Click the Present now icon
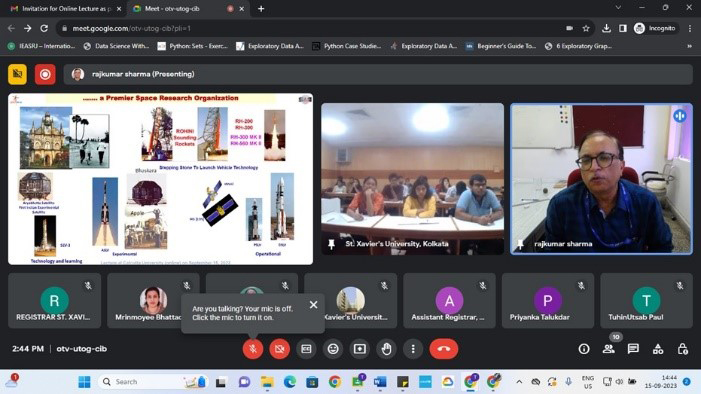This screenshot has width=701, height=394. click(360, 349)
